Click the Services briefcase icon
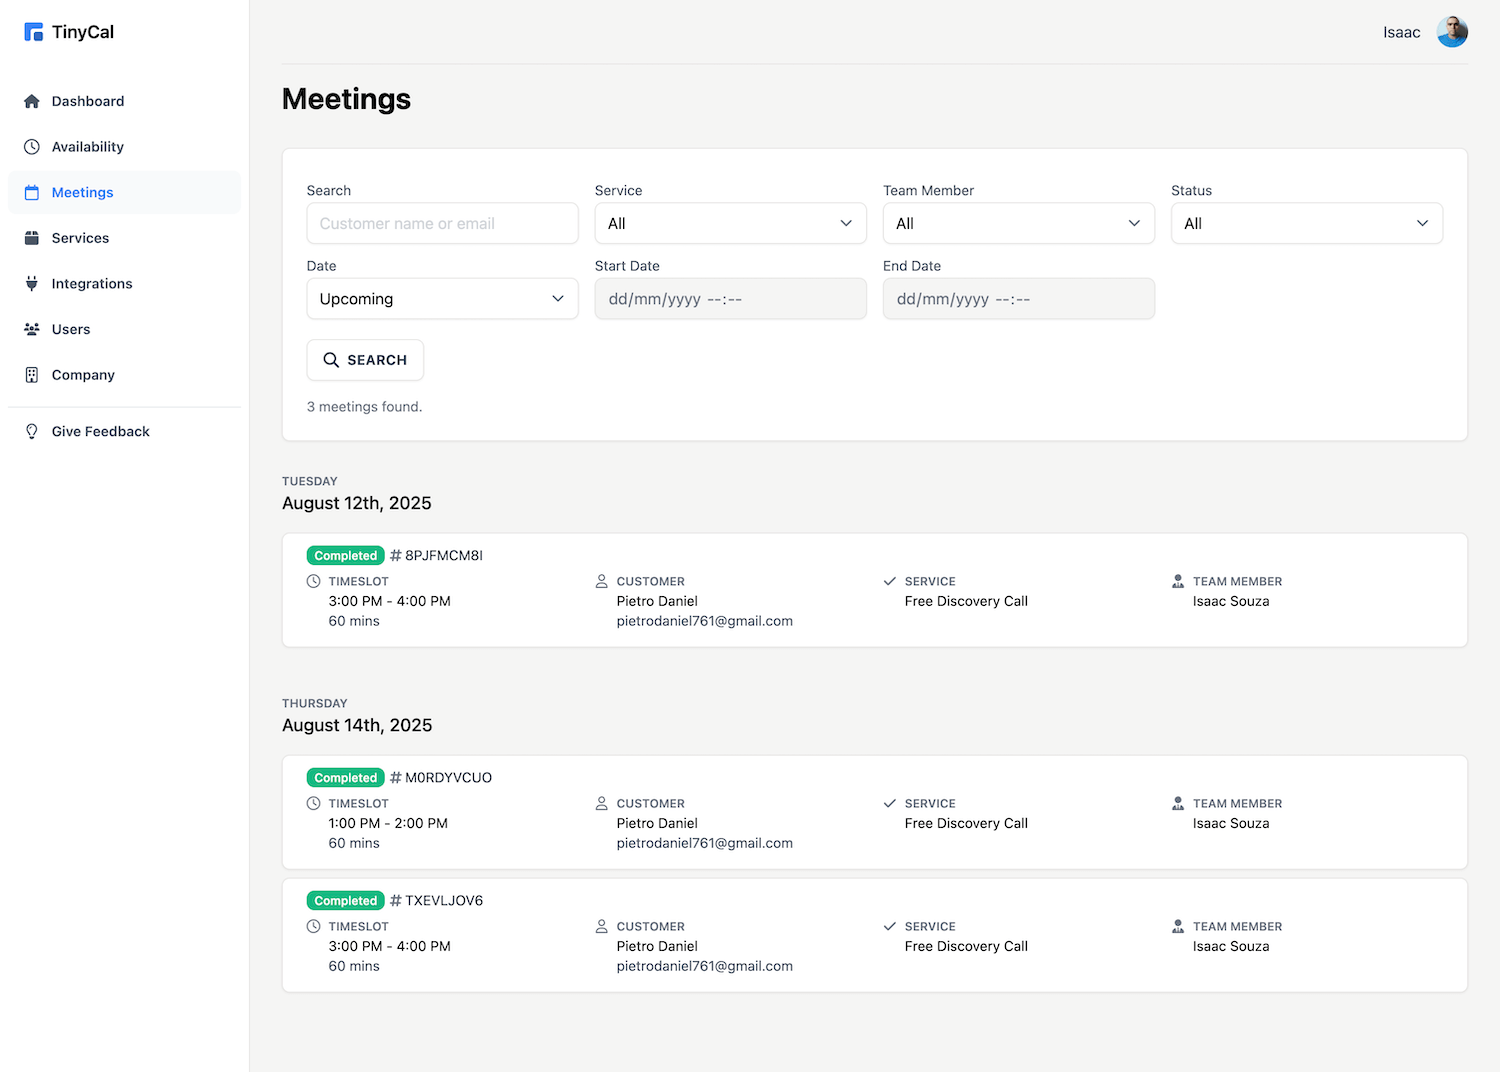Screen dimensions: 1500x1072 click(32, 238)
